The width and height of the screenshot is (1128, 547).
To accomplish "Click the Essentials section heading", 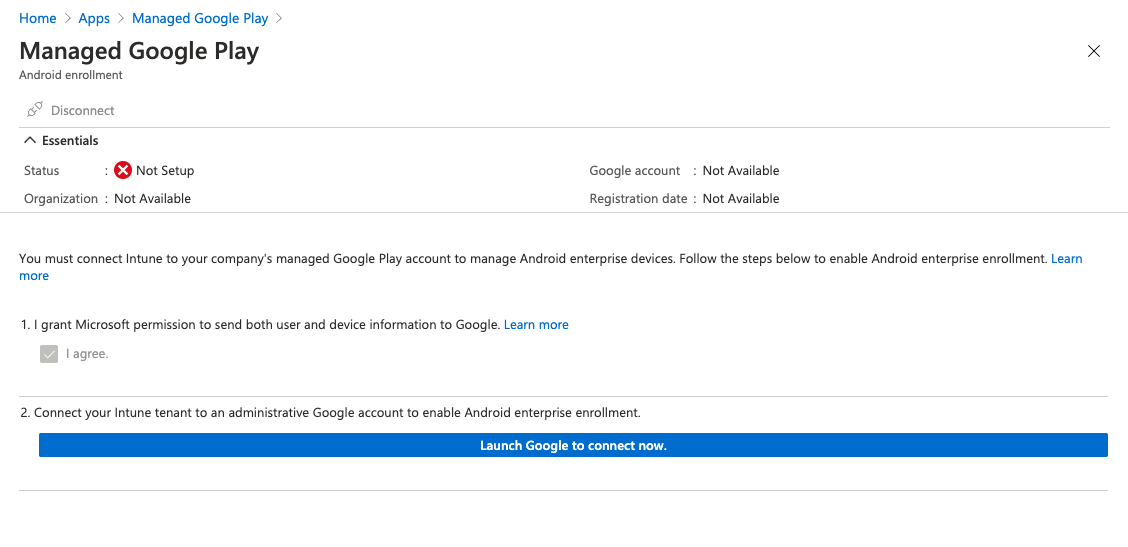I will click(x=70, y=141).
